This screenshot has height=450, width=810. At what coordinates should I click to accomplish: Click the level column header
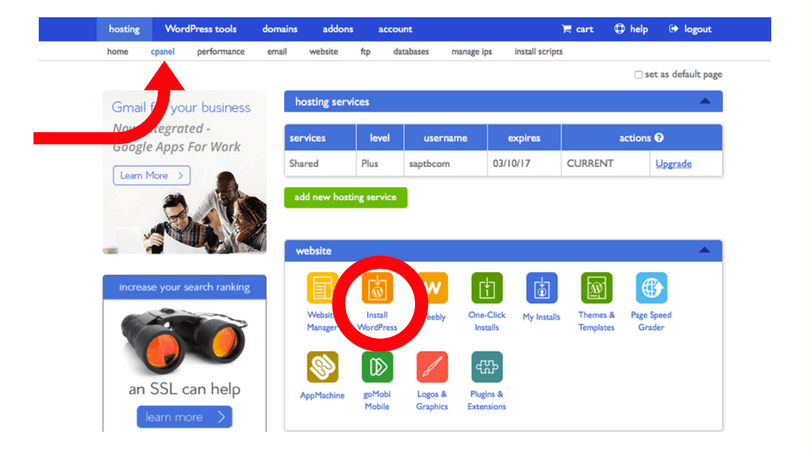(380, 137)
